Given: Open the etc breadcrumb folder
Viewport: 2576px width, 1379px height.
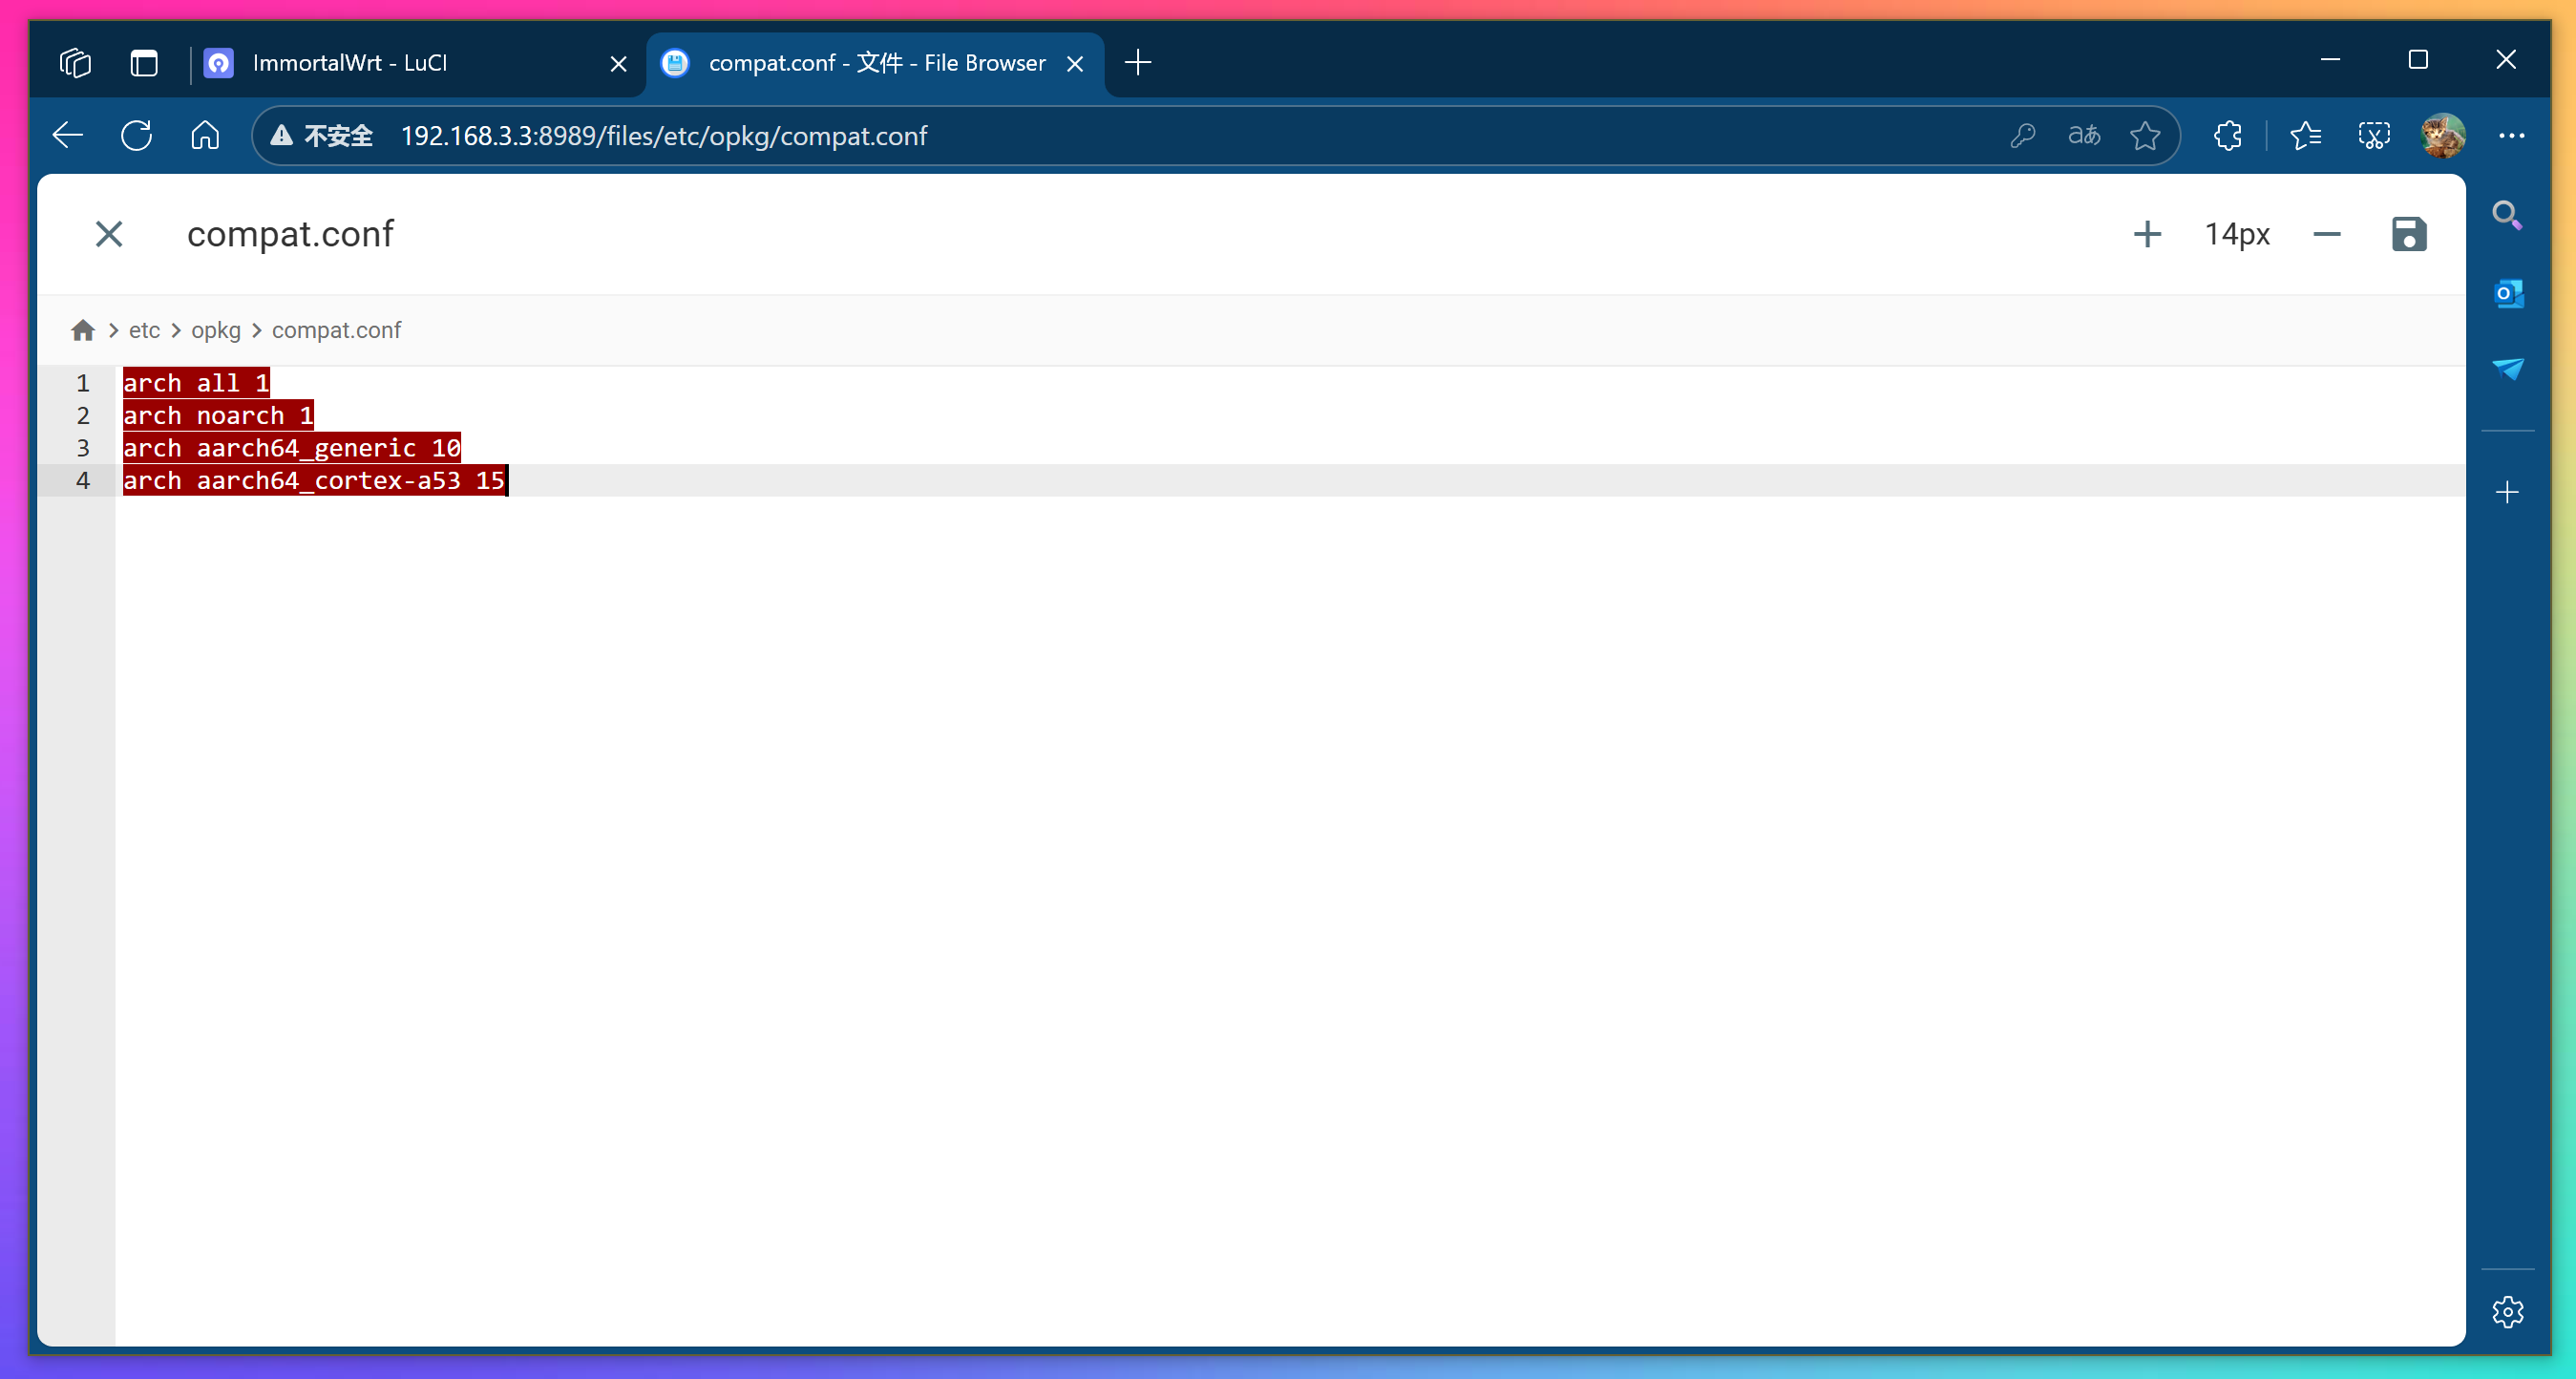Looking at the screenshot, I should (144, 330).
